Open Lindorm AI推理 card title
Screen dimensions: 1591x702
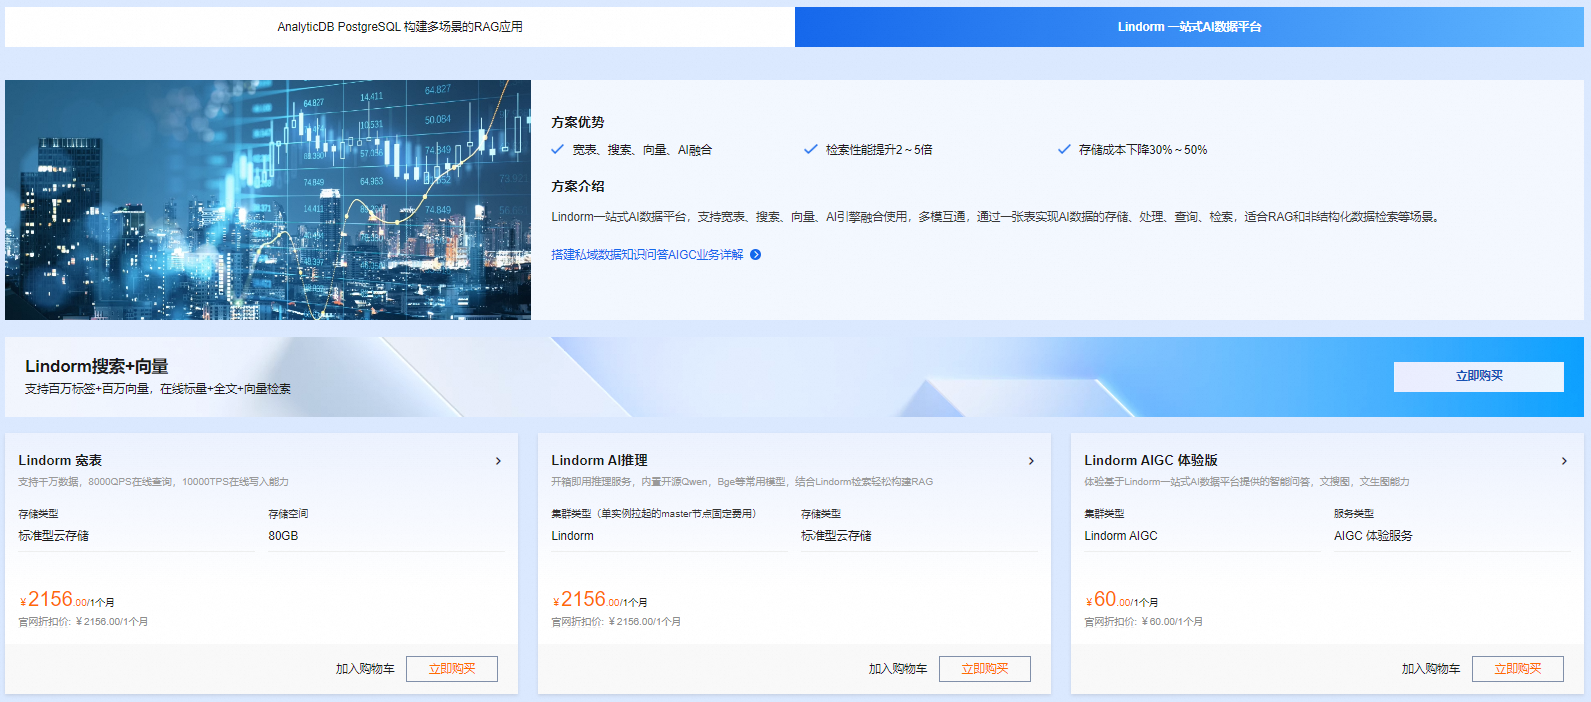(599, 461)
